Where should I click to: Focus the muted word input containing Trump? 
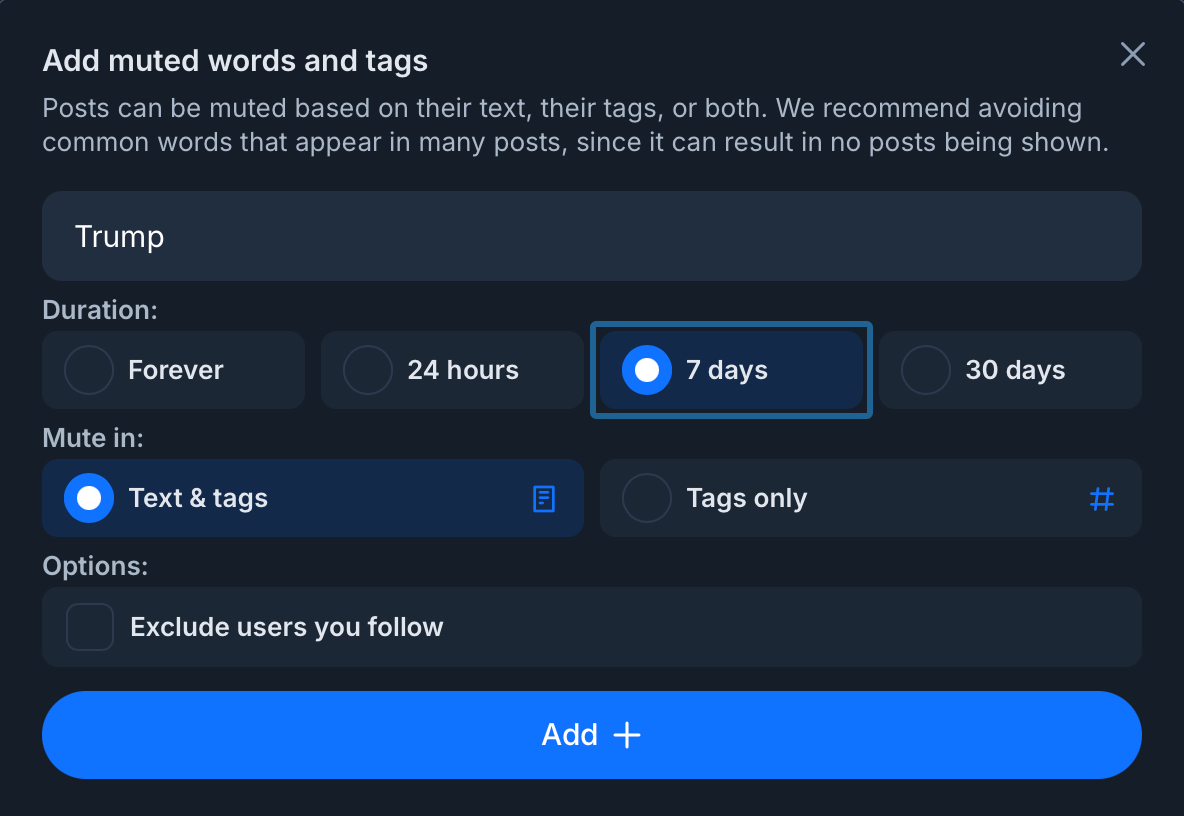591,236
